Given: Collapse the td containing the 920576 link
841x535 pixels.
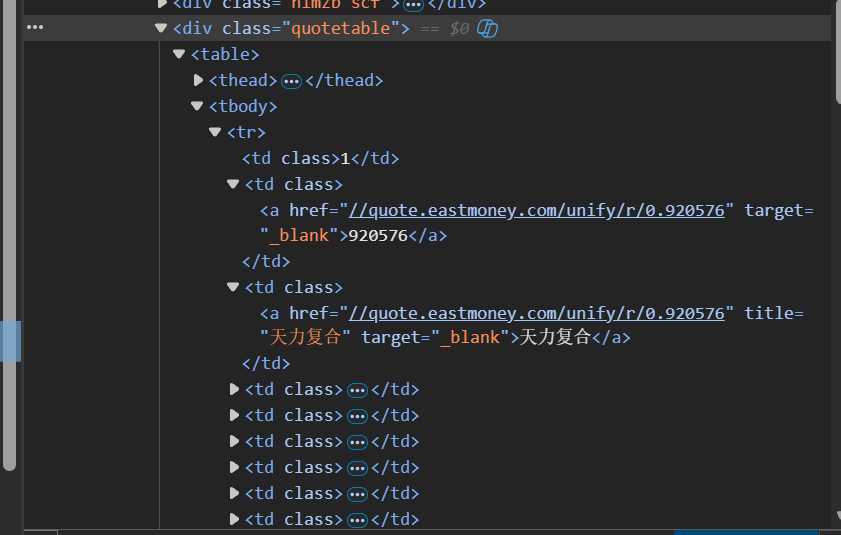Looking at the screenshot, I should tap(233, 184).
